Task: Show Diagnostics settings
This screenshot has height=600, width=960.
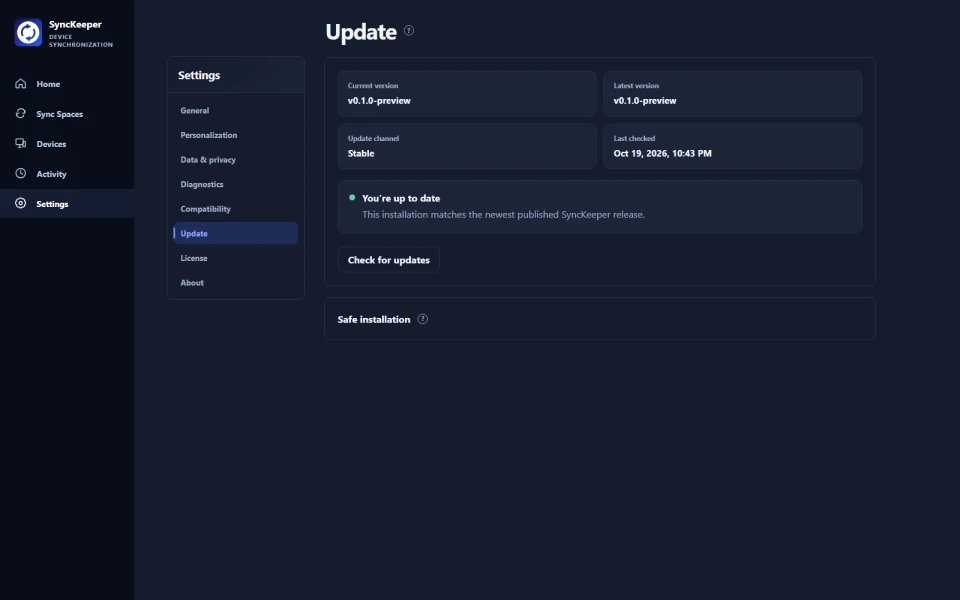Action: pos(236,184)
